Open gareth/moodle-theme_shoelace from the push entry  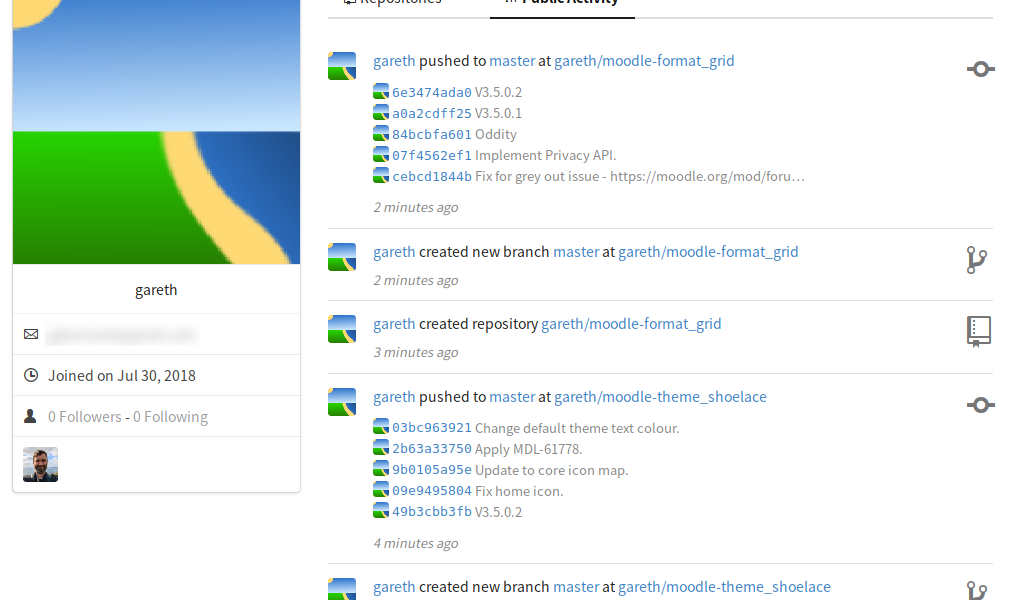[660, 396]
